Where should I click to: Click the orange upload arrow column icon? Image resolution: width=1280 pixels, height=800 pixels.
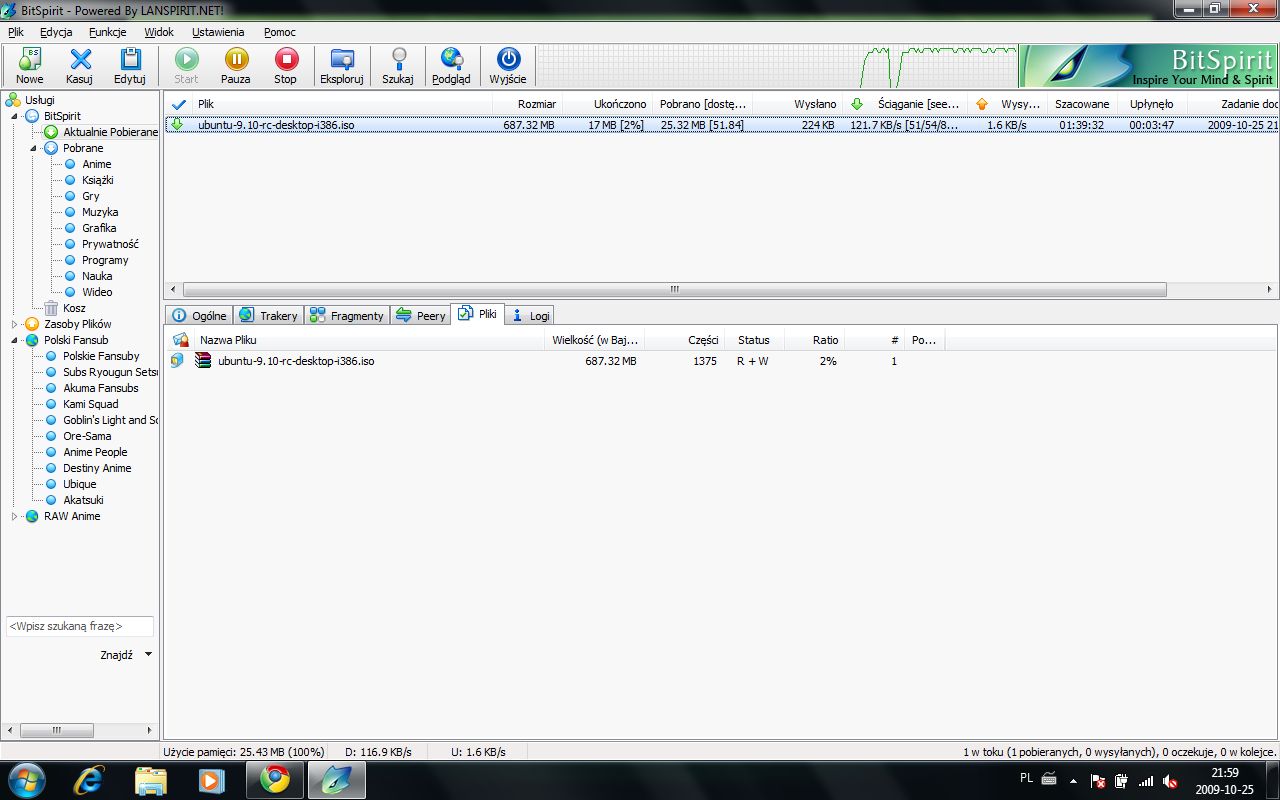[982, 104]
